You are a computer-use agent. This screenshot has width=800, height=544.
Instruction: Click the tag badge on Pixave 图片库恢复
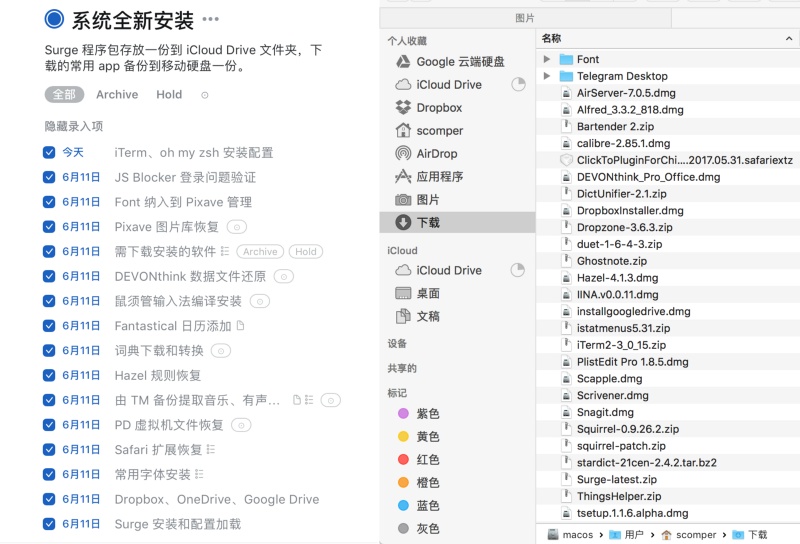click(x=237, y=227)
